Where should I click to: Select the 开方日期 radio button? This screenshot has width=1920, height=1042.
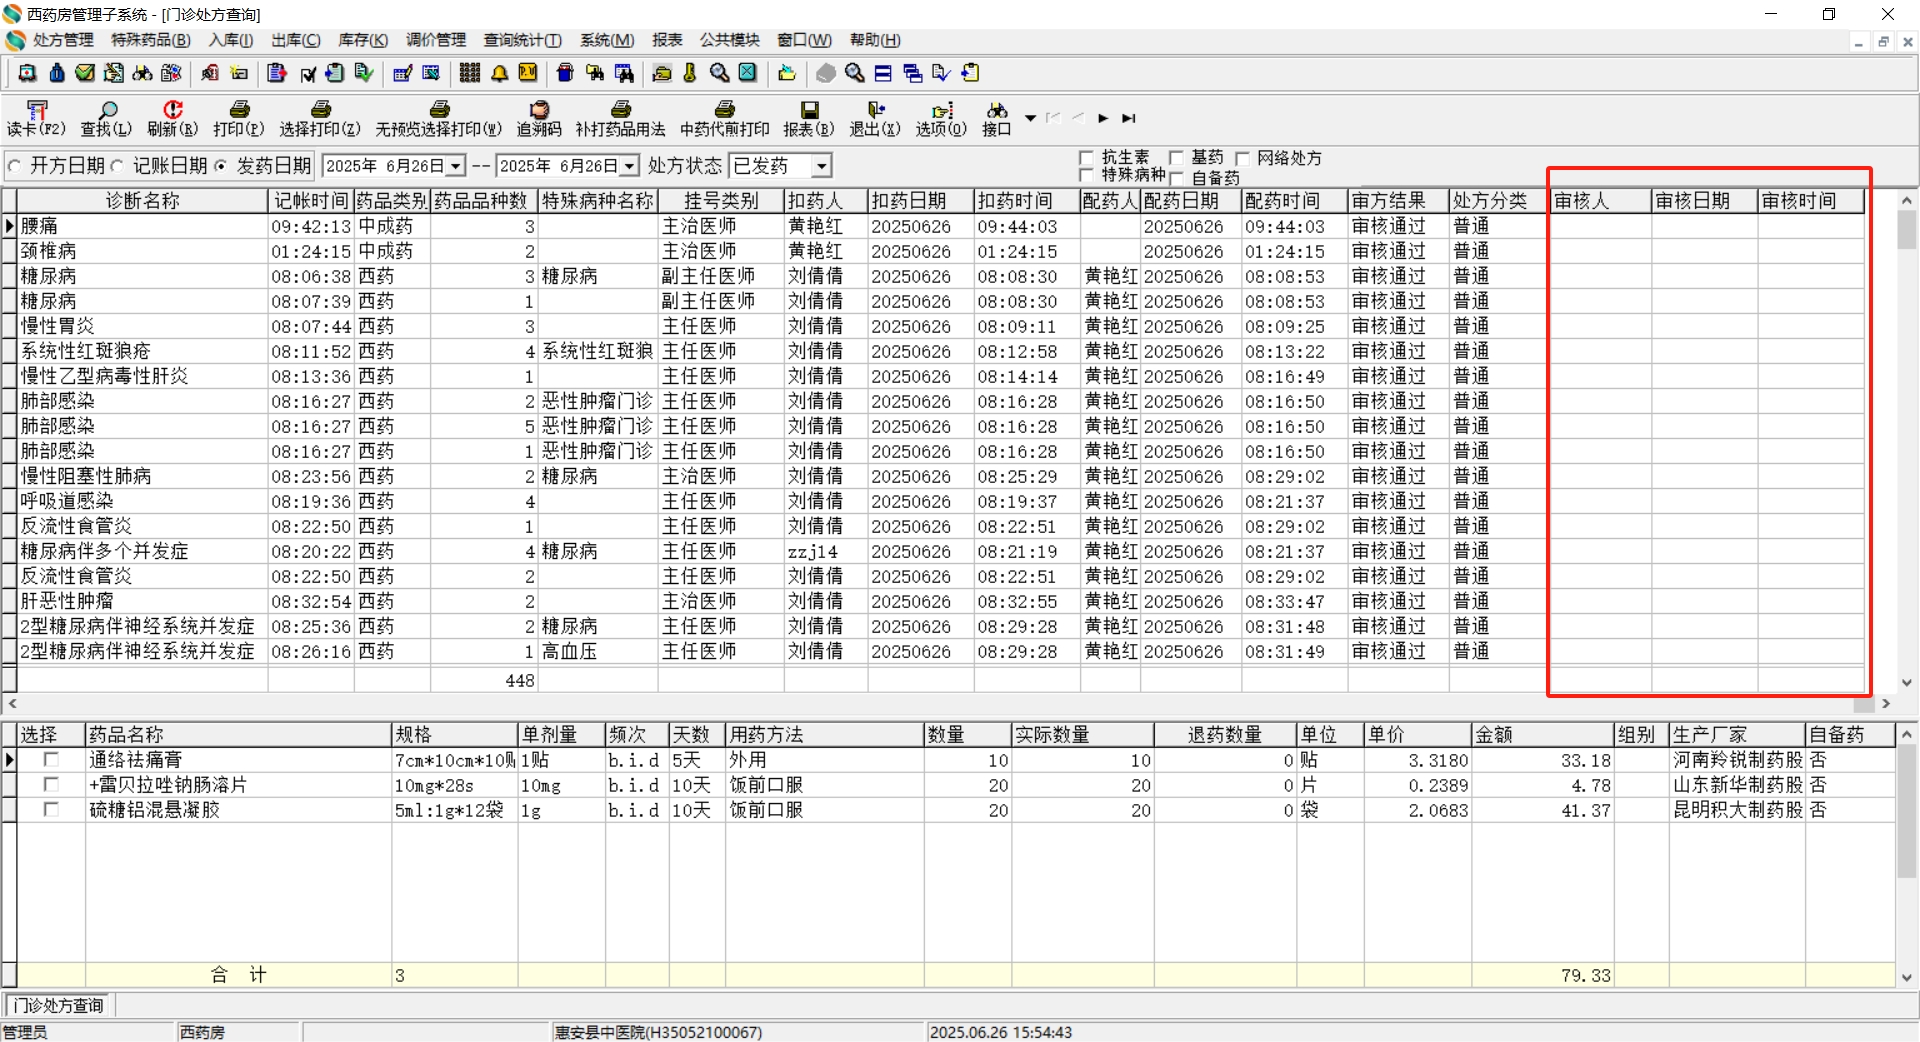pos(15,166)
